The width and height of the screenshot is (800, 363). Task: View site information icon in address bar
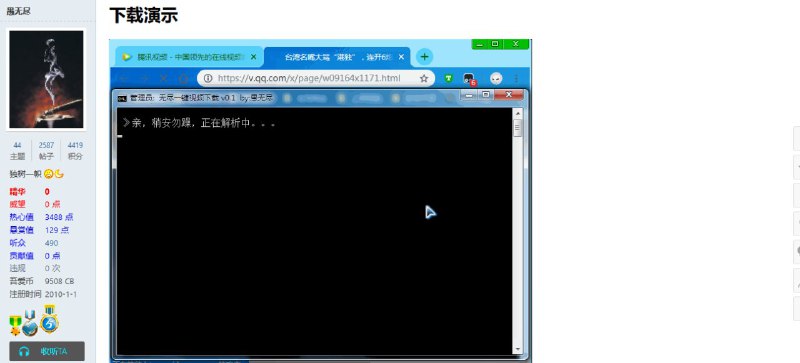pyautogui.click(x=208, y=78)
